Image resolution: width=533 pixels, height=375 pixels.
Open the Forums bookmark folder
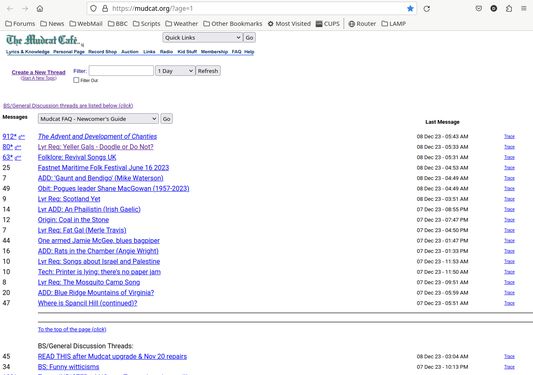(x=20, y=23)
